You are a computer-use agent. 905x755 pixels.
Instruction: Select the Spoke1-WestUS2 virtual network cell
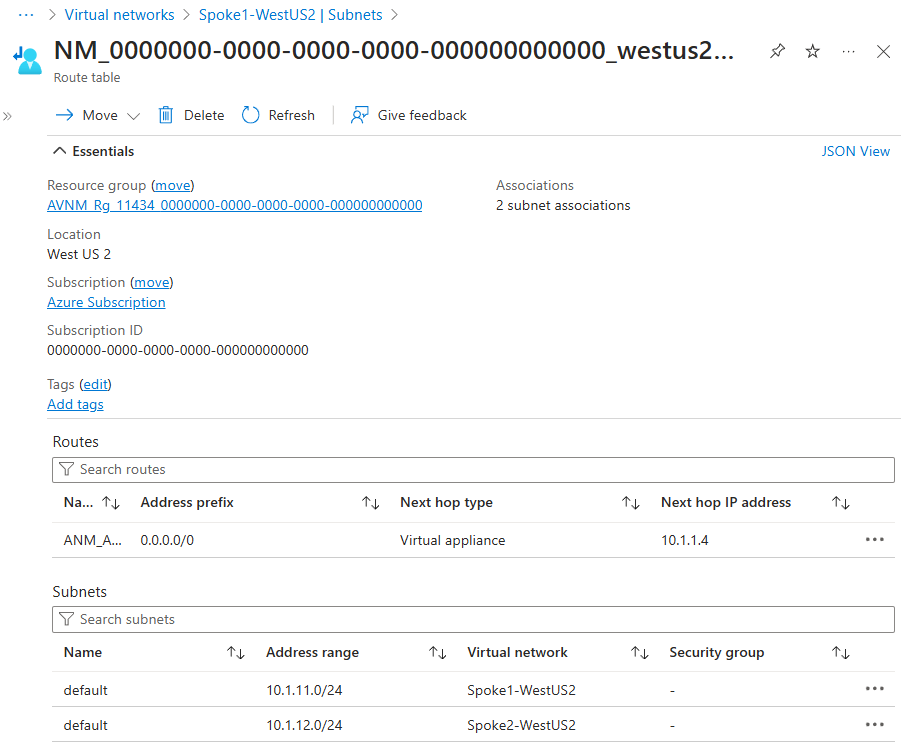pyautogui.click(x=521, y=690)
